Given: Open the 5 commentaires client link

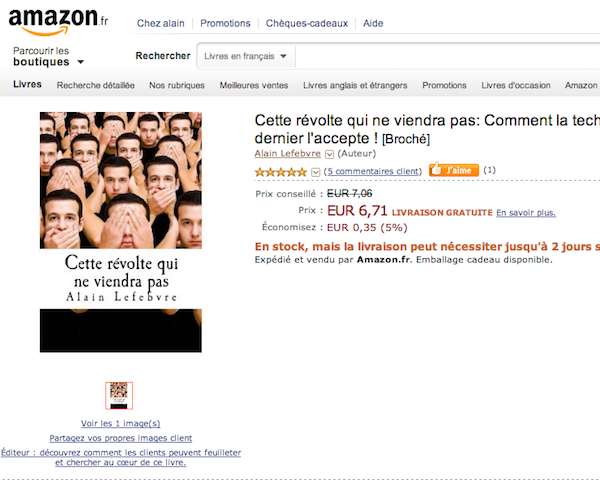Looking at the screenshot, I should [x=373, y=171].
